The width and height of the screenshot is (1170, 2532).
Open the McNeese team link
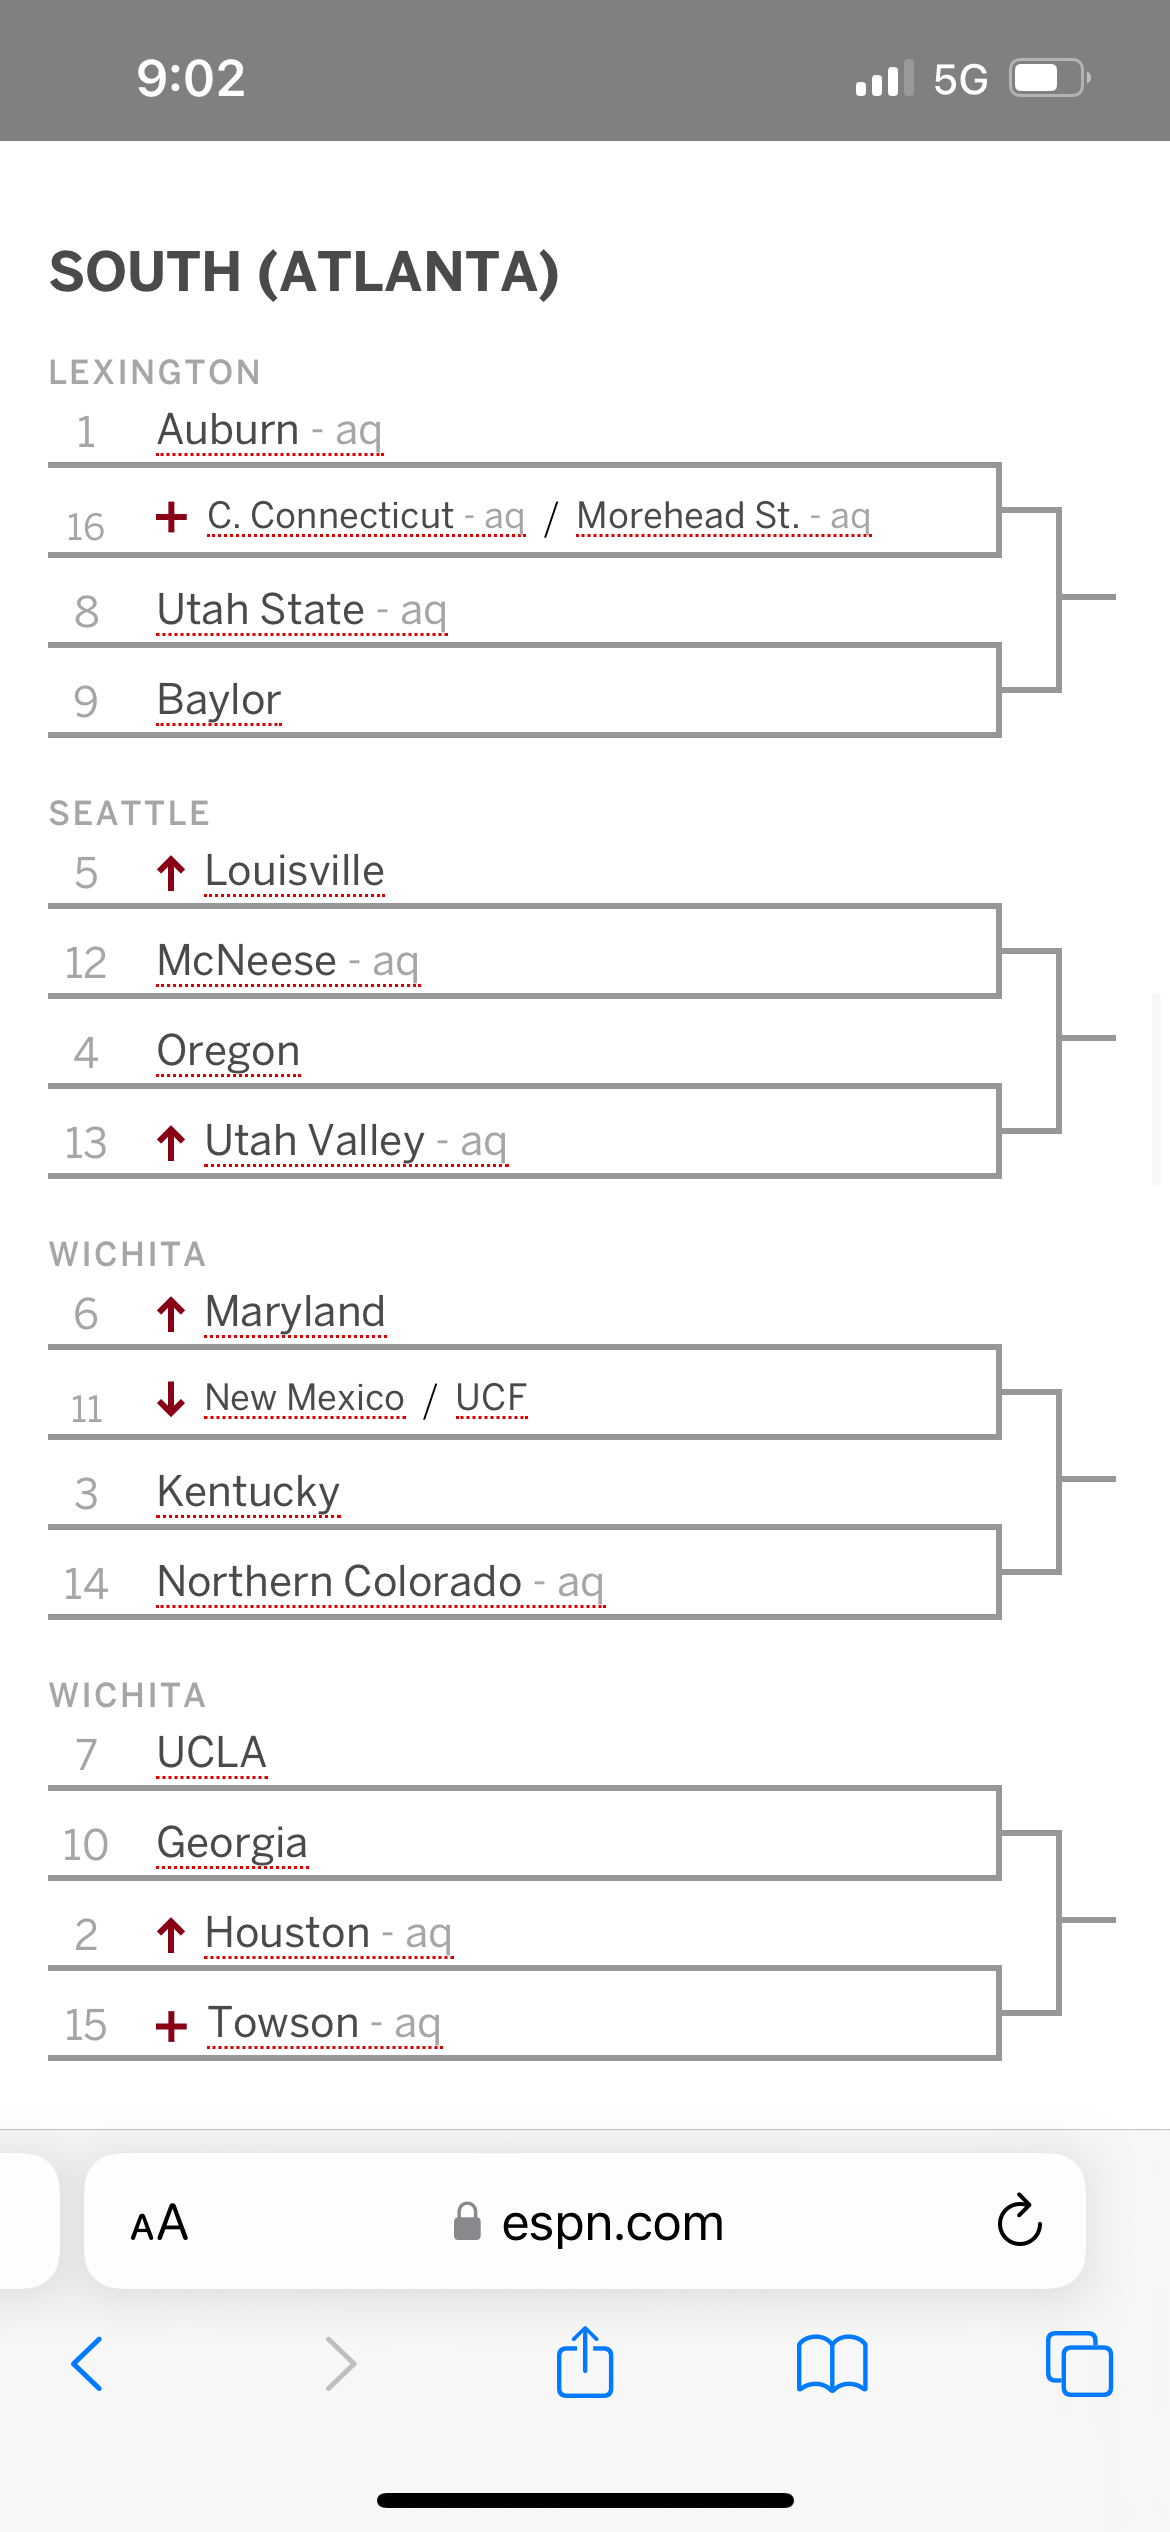point(247,962)
